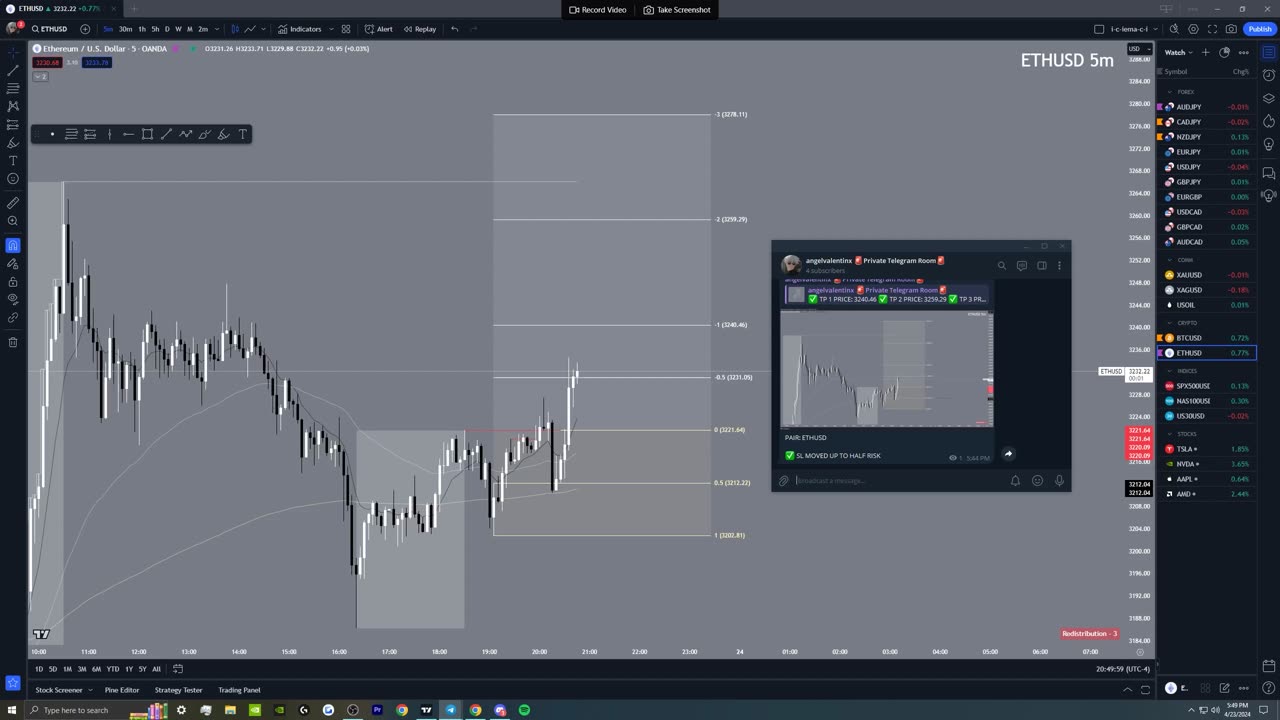Open candlestick chart type selector
This screenshot has width=1280, height=720.
236,29
